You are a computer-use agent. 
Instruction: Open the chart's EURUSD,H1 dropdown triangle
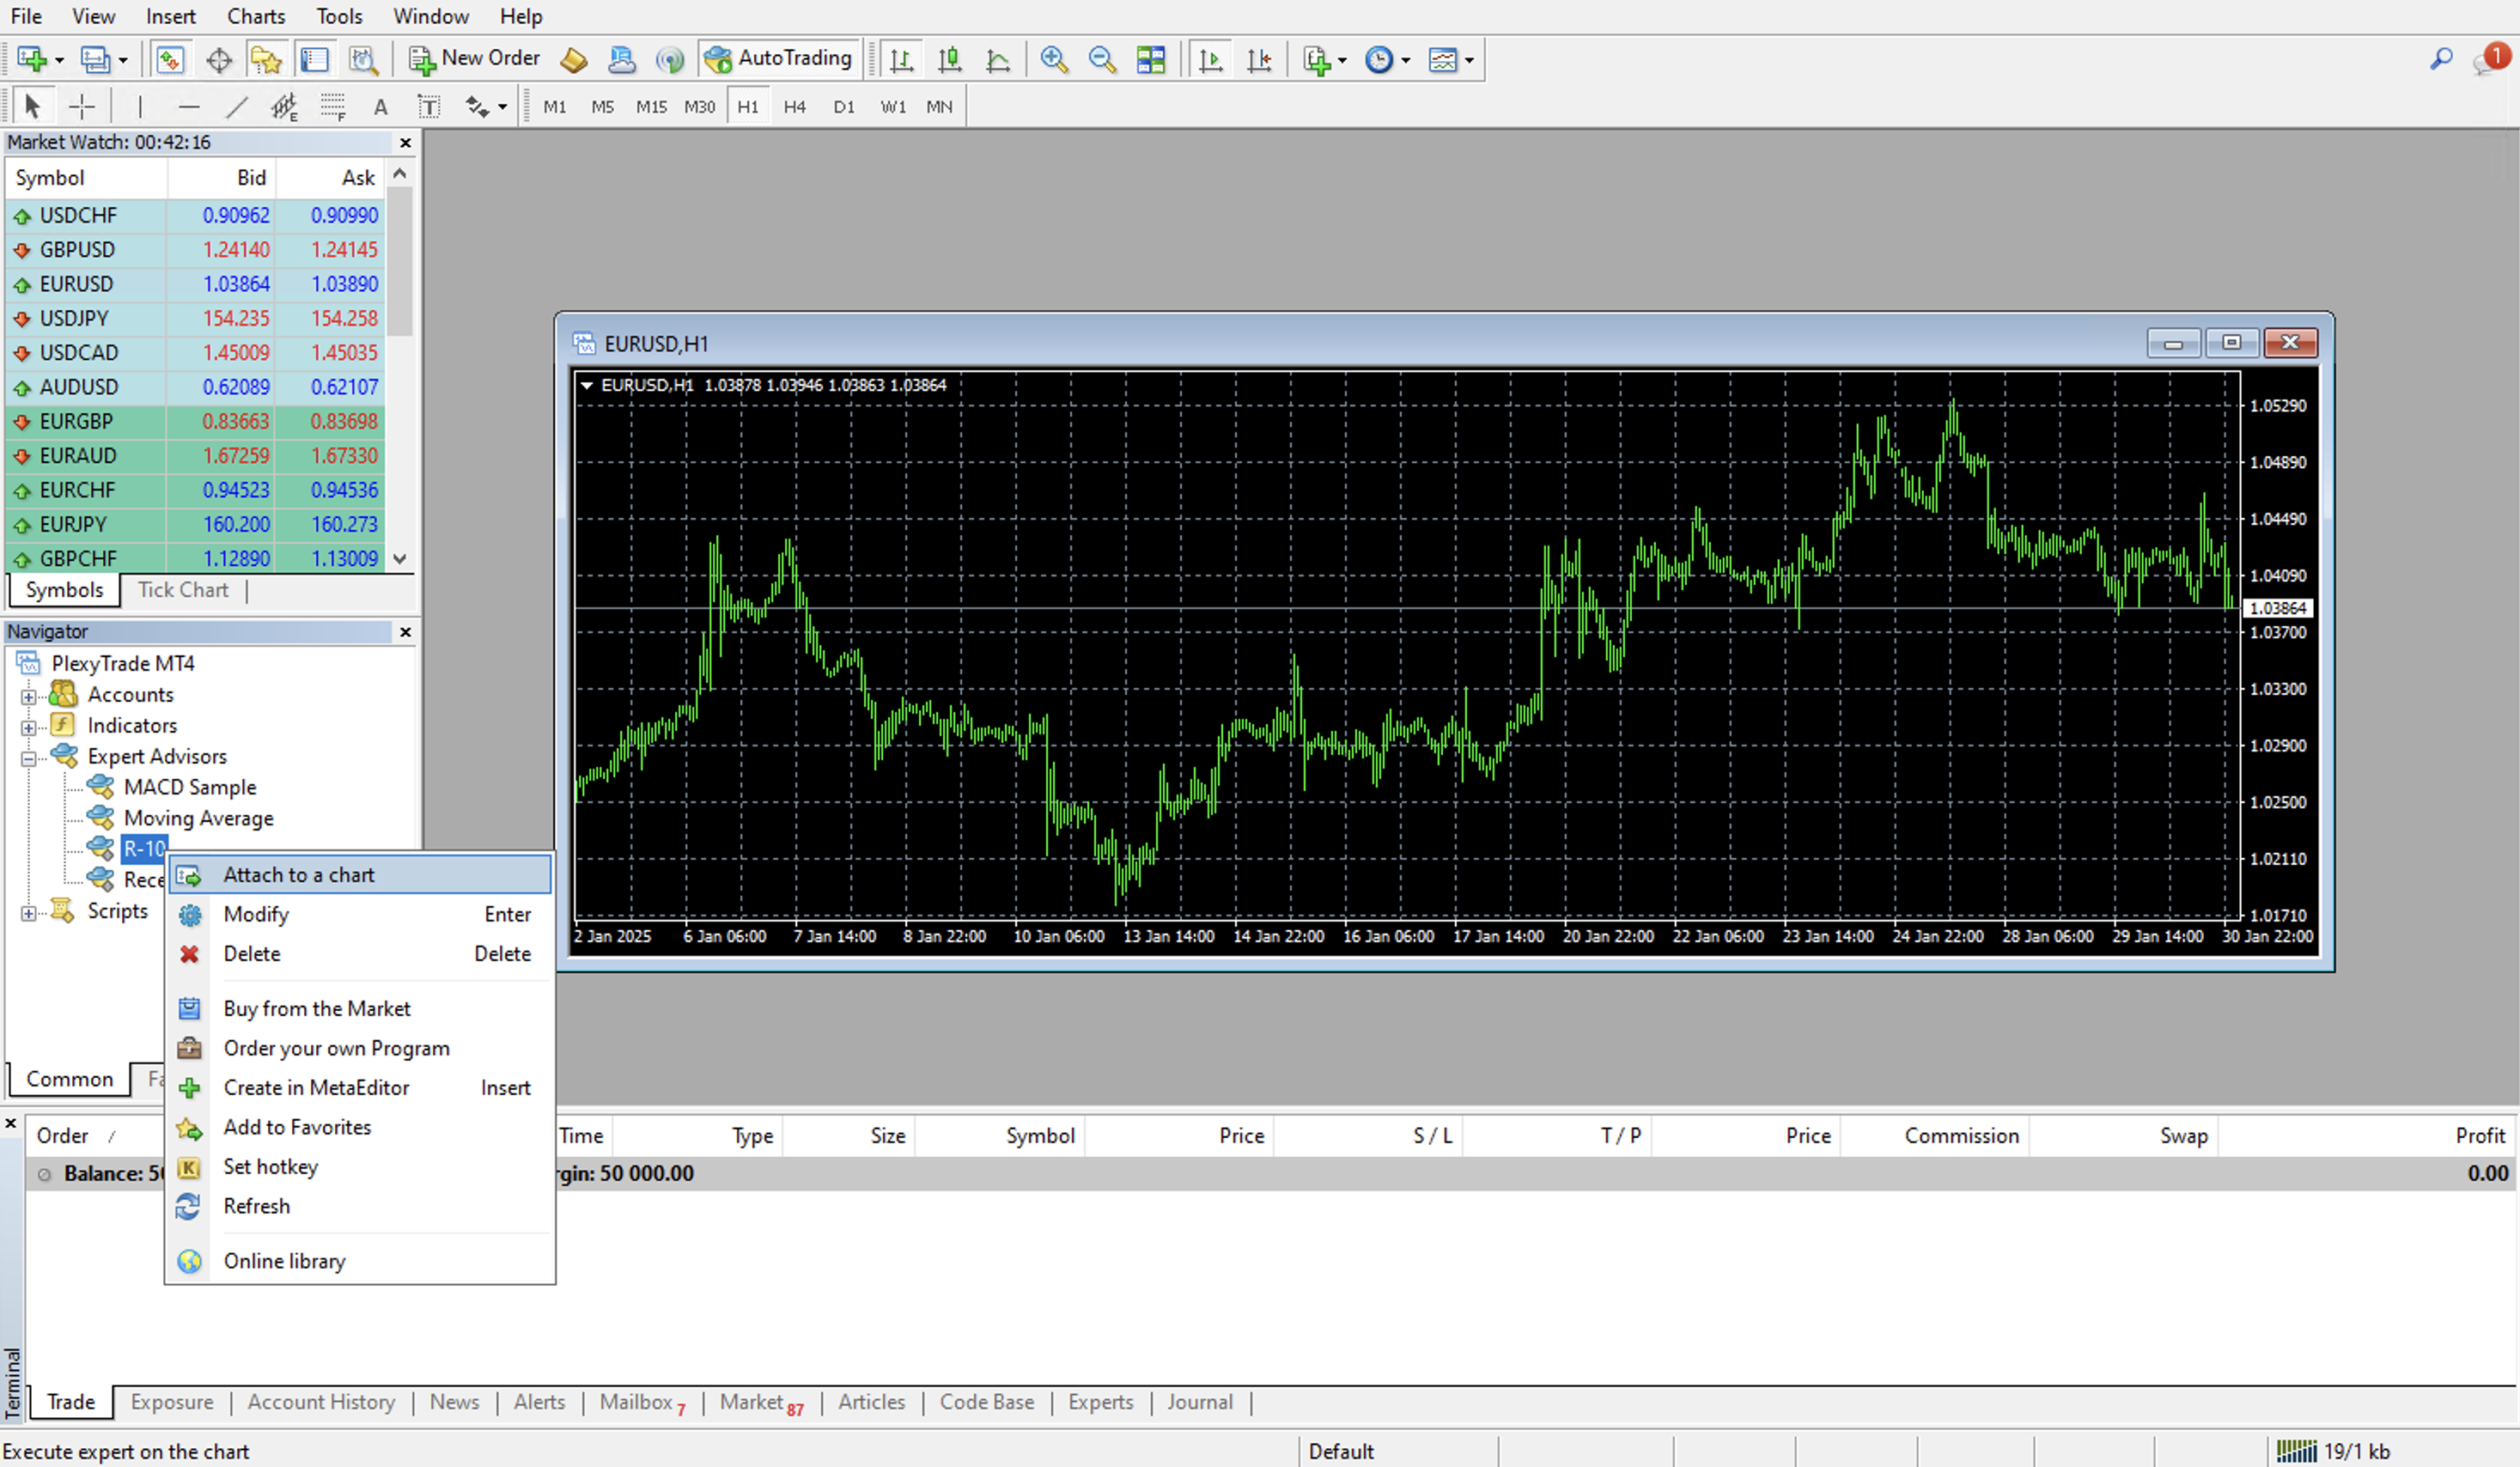(x=587, y=385)
